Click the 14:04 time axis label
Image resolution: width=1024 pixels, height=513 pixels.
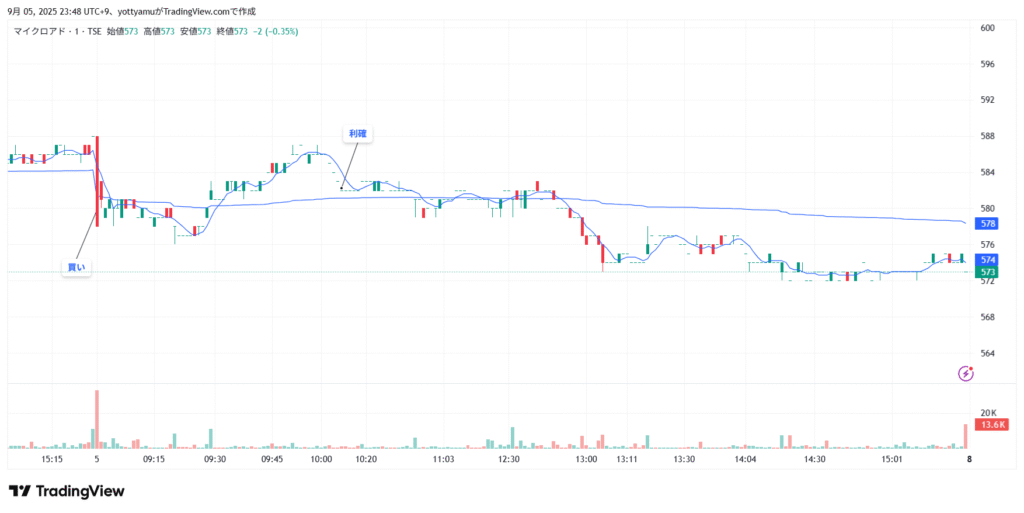point(745,459)
